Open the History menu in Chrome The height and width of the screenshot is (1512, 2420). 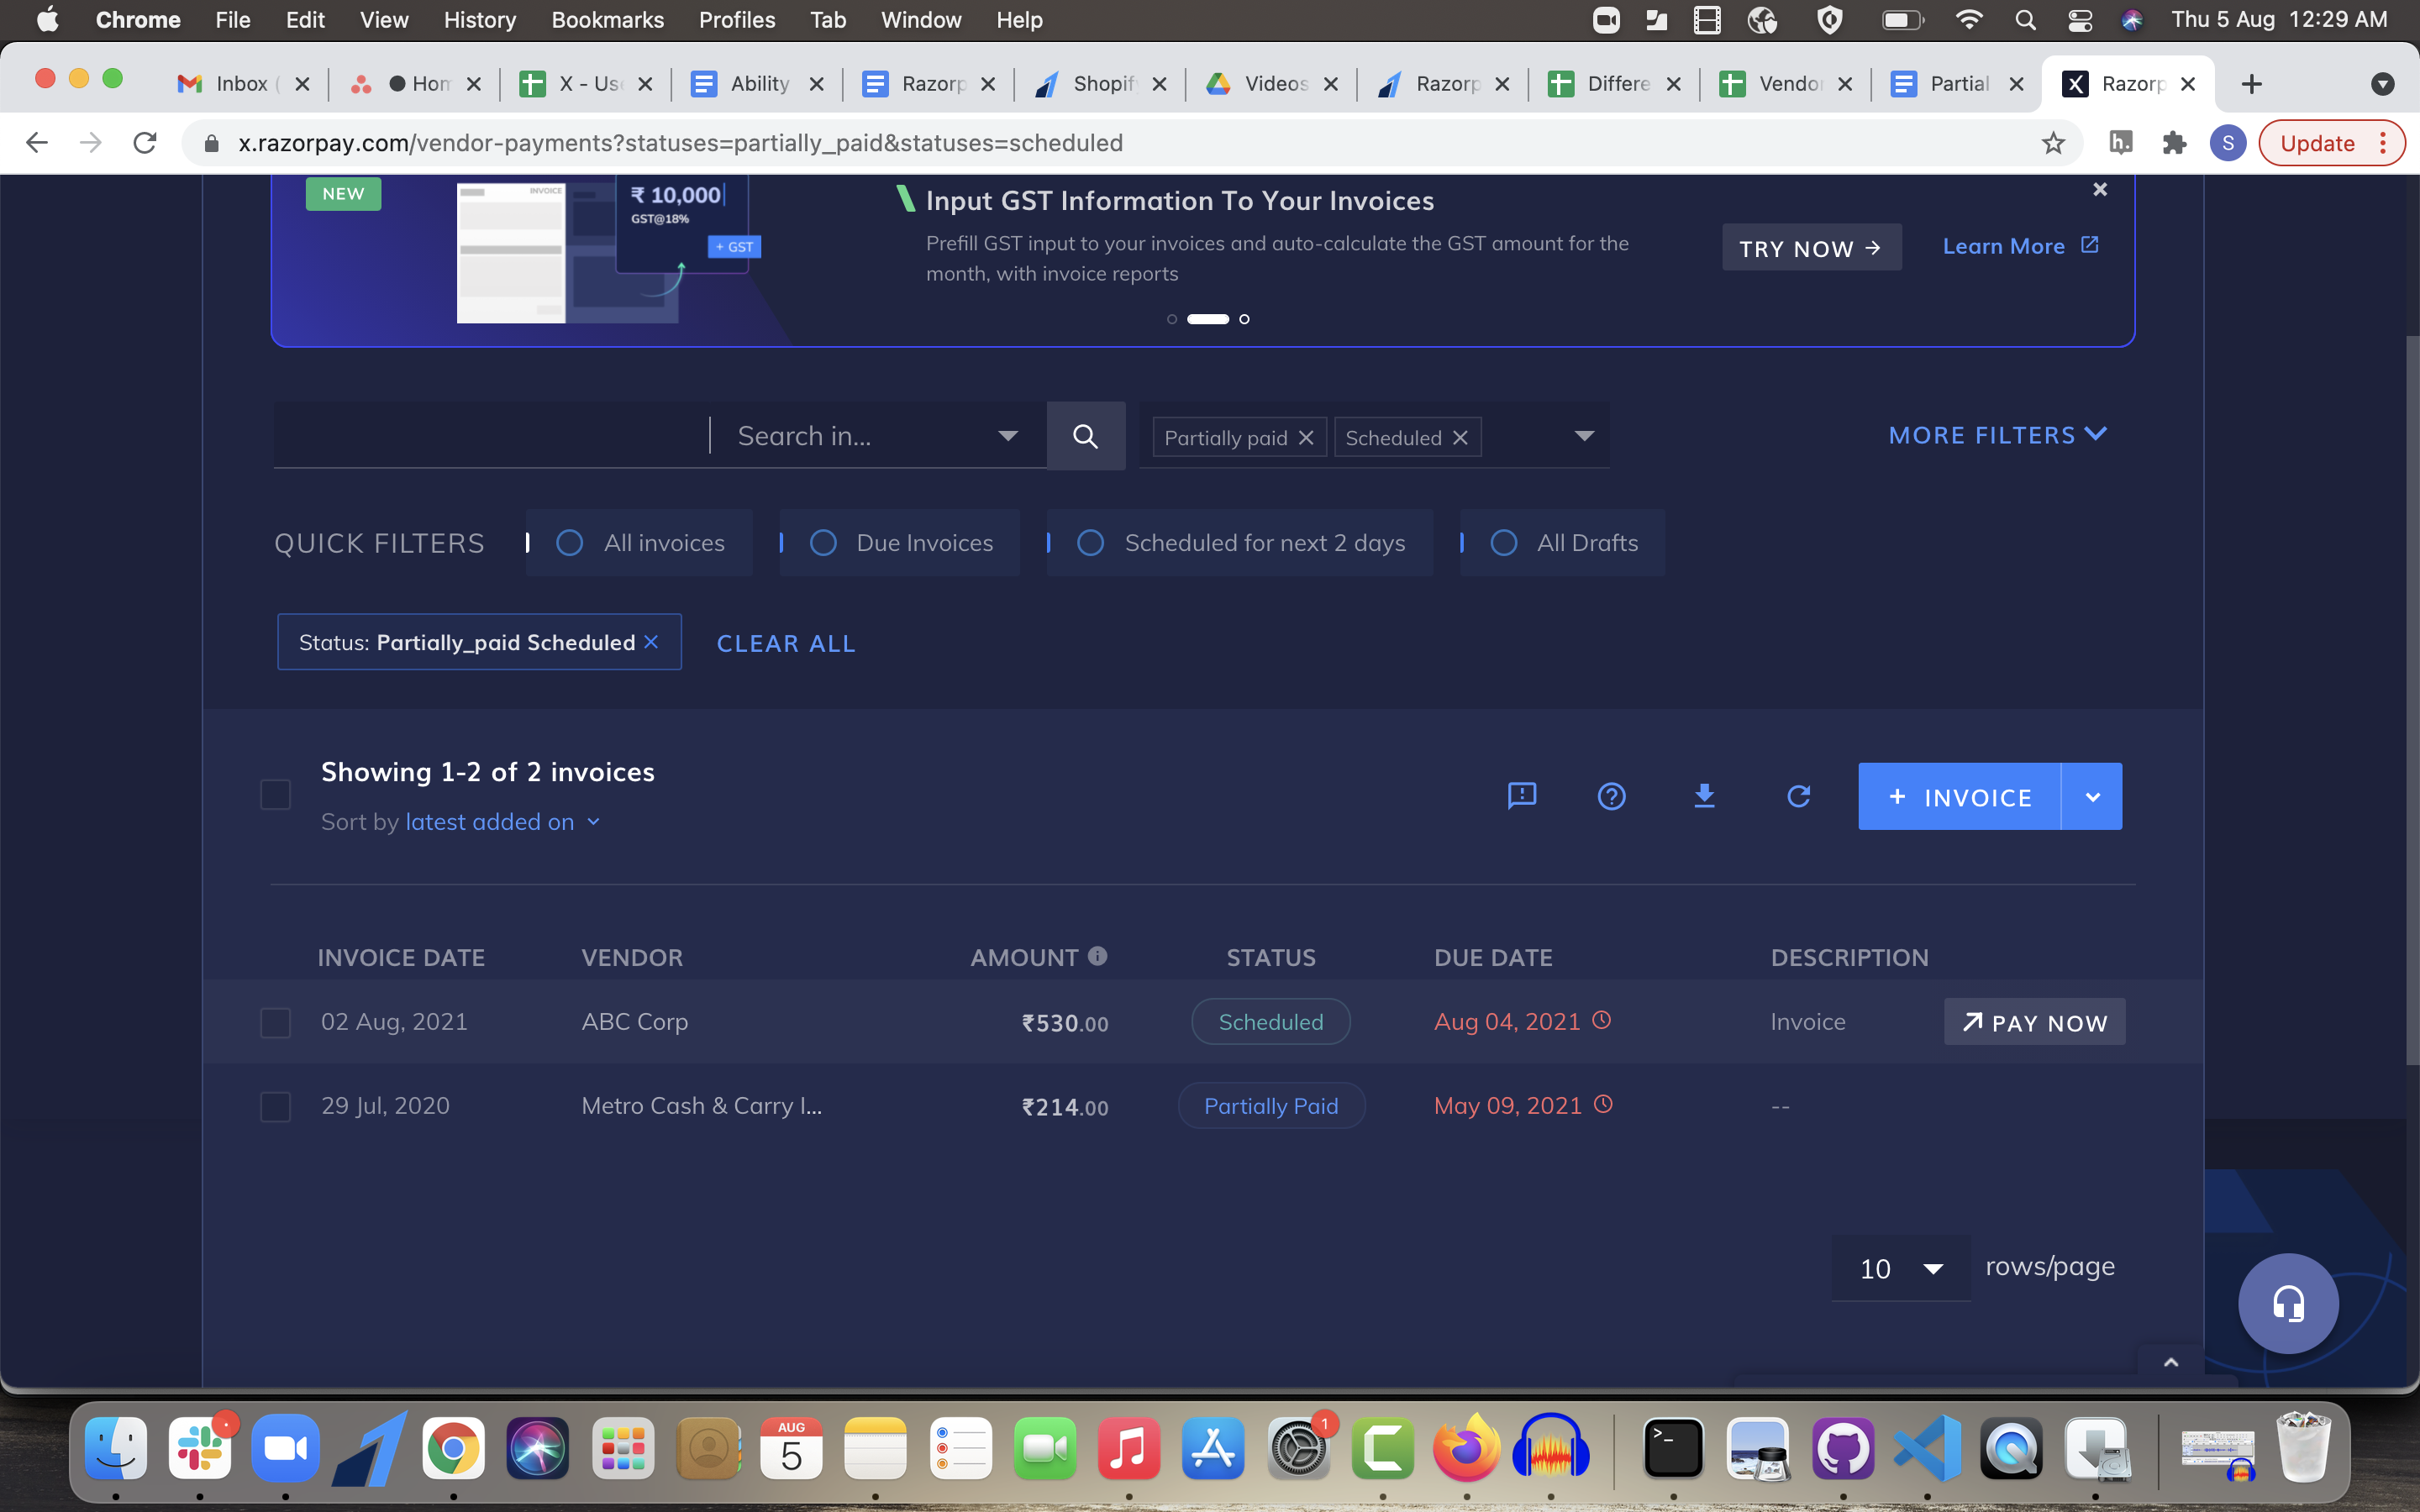coord(479,19)
